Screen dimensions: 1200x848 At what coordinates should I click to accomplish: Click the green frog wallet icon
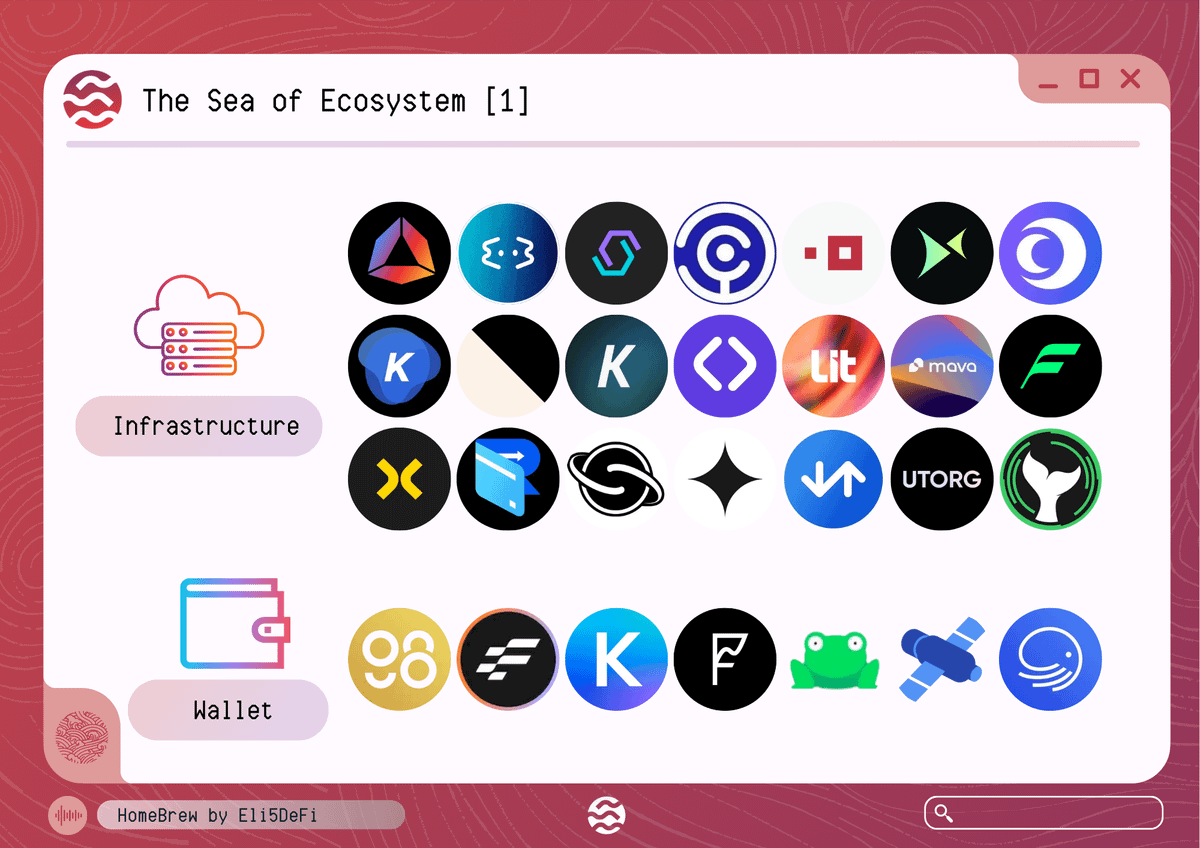[833, 661]
